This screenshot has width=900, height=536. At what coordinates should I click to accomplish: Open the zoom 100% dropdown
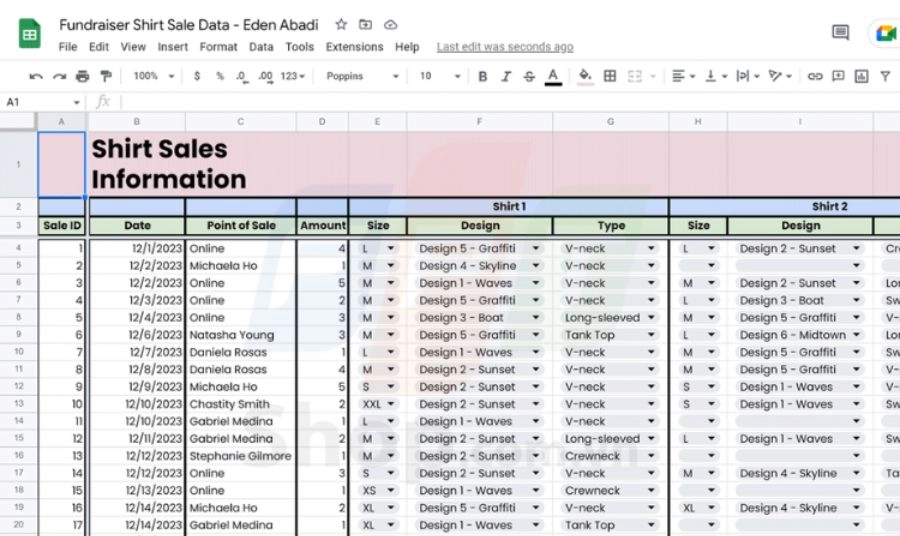tap(153, 76)
